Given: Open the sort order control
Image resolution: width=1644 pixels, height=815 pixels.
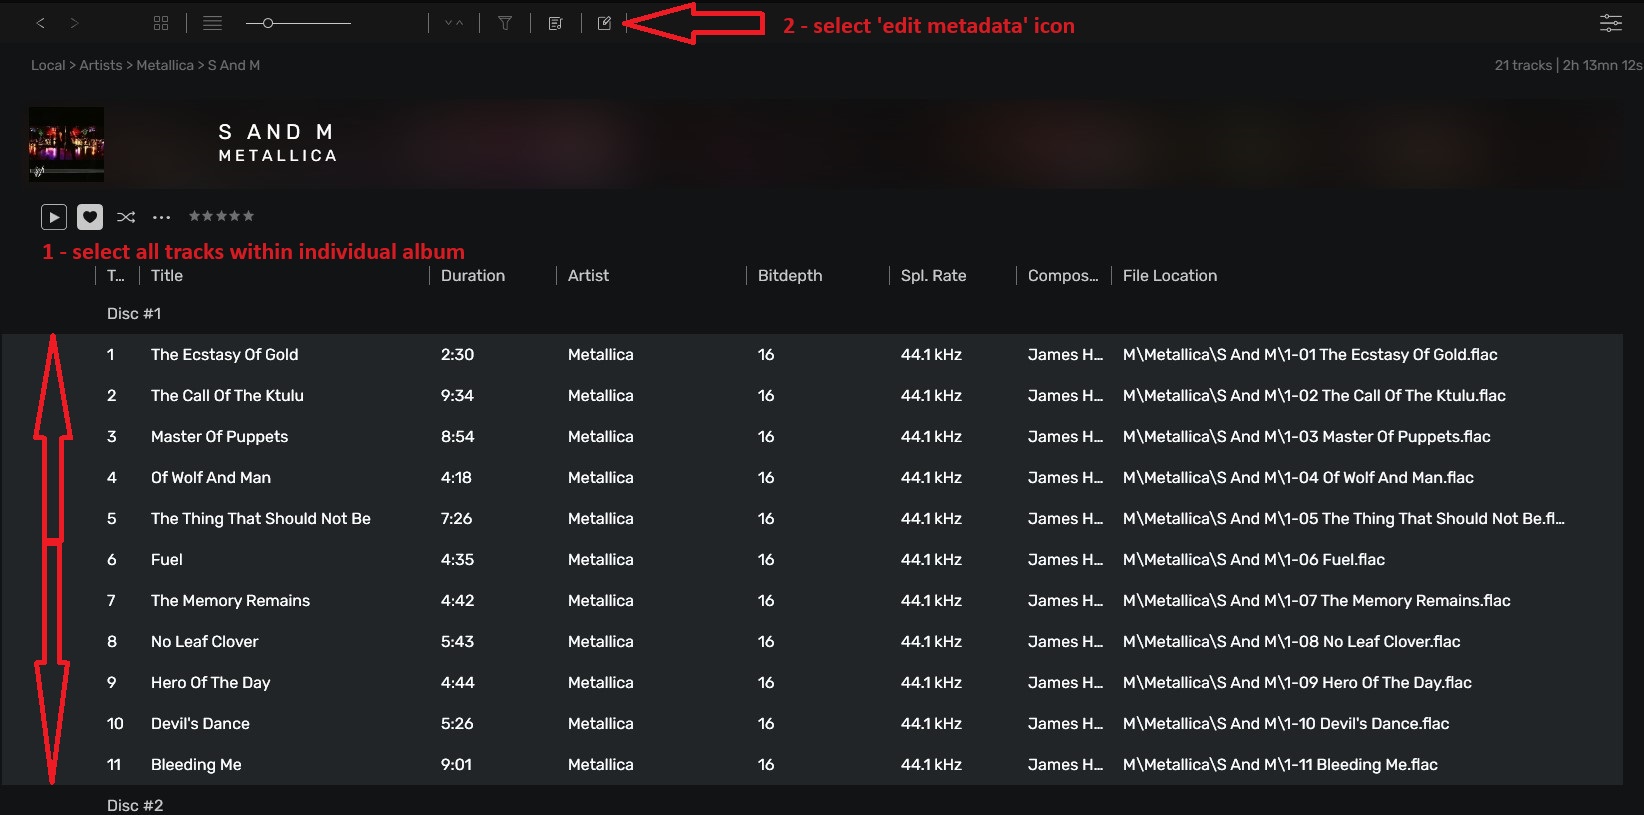Looking at the screenshot, I should pos(454,23).
